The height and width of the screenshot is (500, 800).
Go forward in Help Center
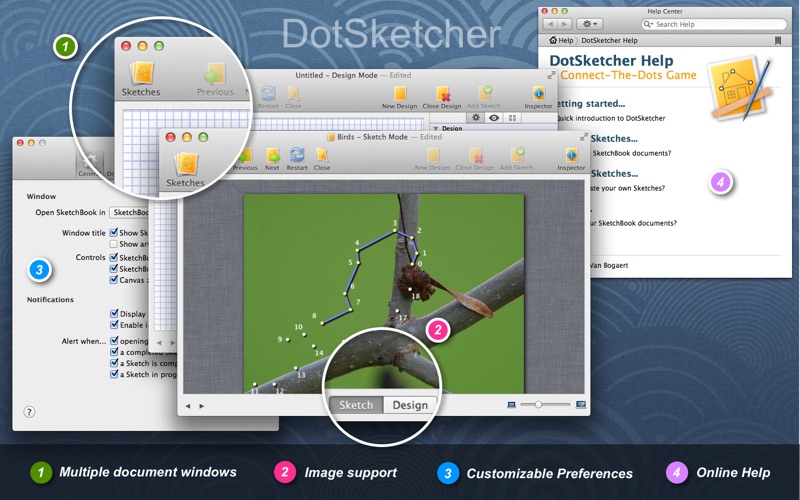(564, 24)
